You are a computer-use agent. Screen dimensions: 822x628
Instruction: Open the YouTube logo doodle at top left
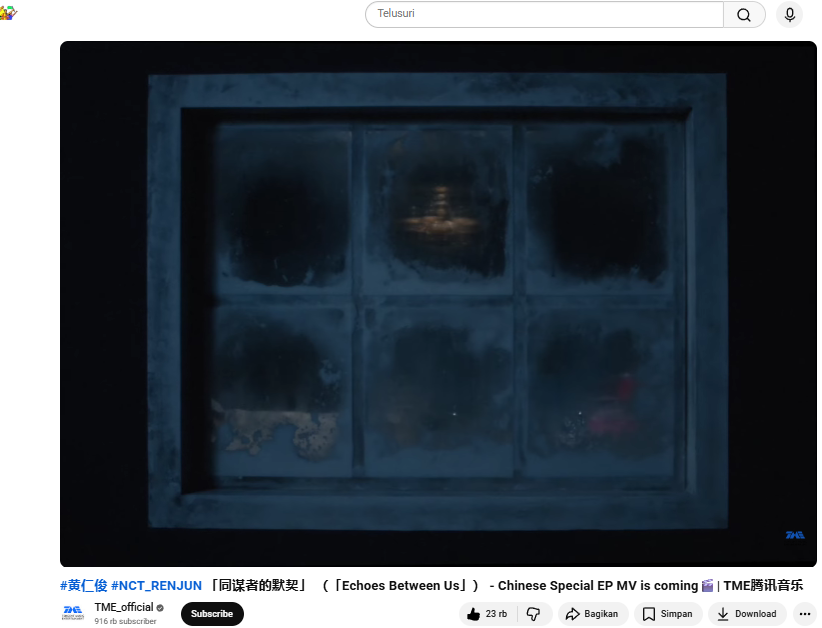[x=8, y=13]
